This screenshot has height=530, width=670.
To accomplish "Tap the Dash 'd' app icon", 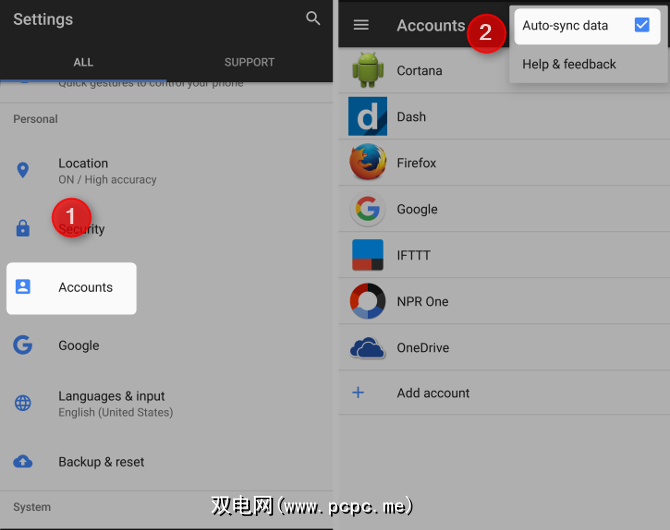I will click(x=367, y=116).
